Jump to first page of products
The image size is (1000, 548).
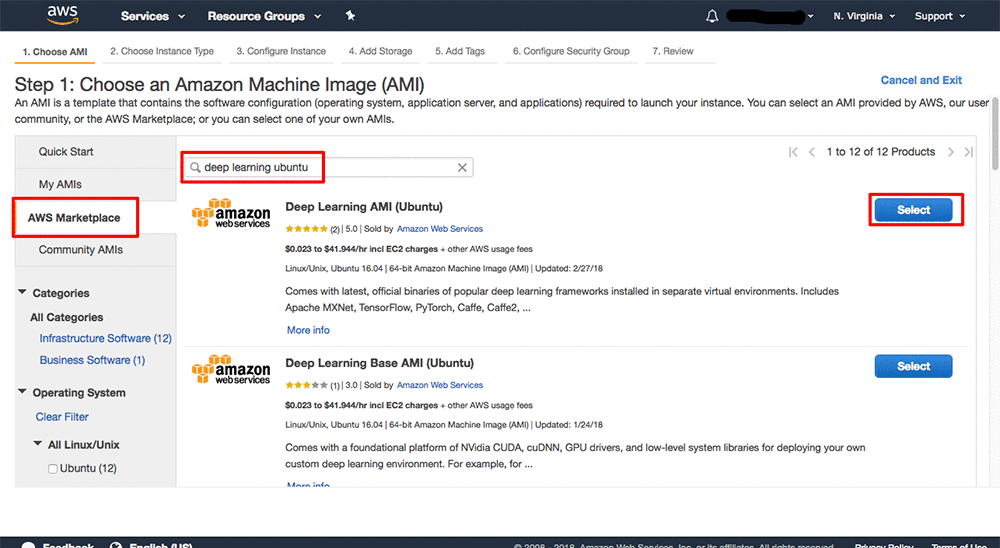point(793,152)
